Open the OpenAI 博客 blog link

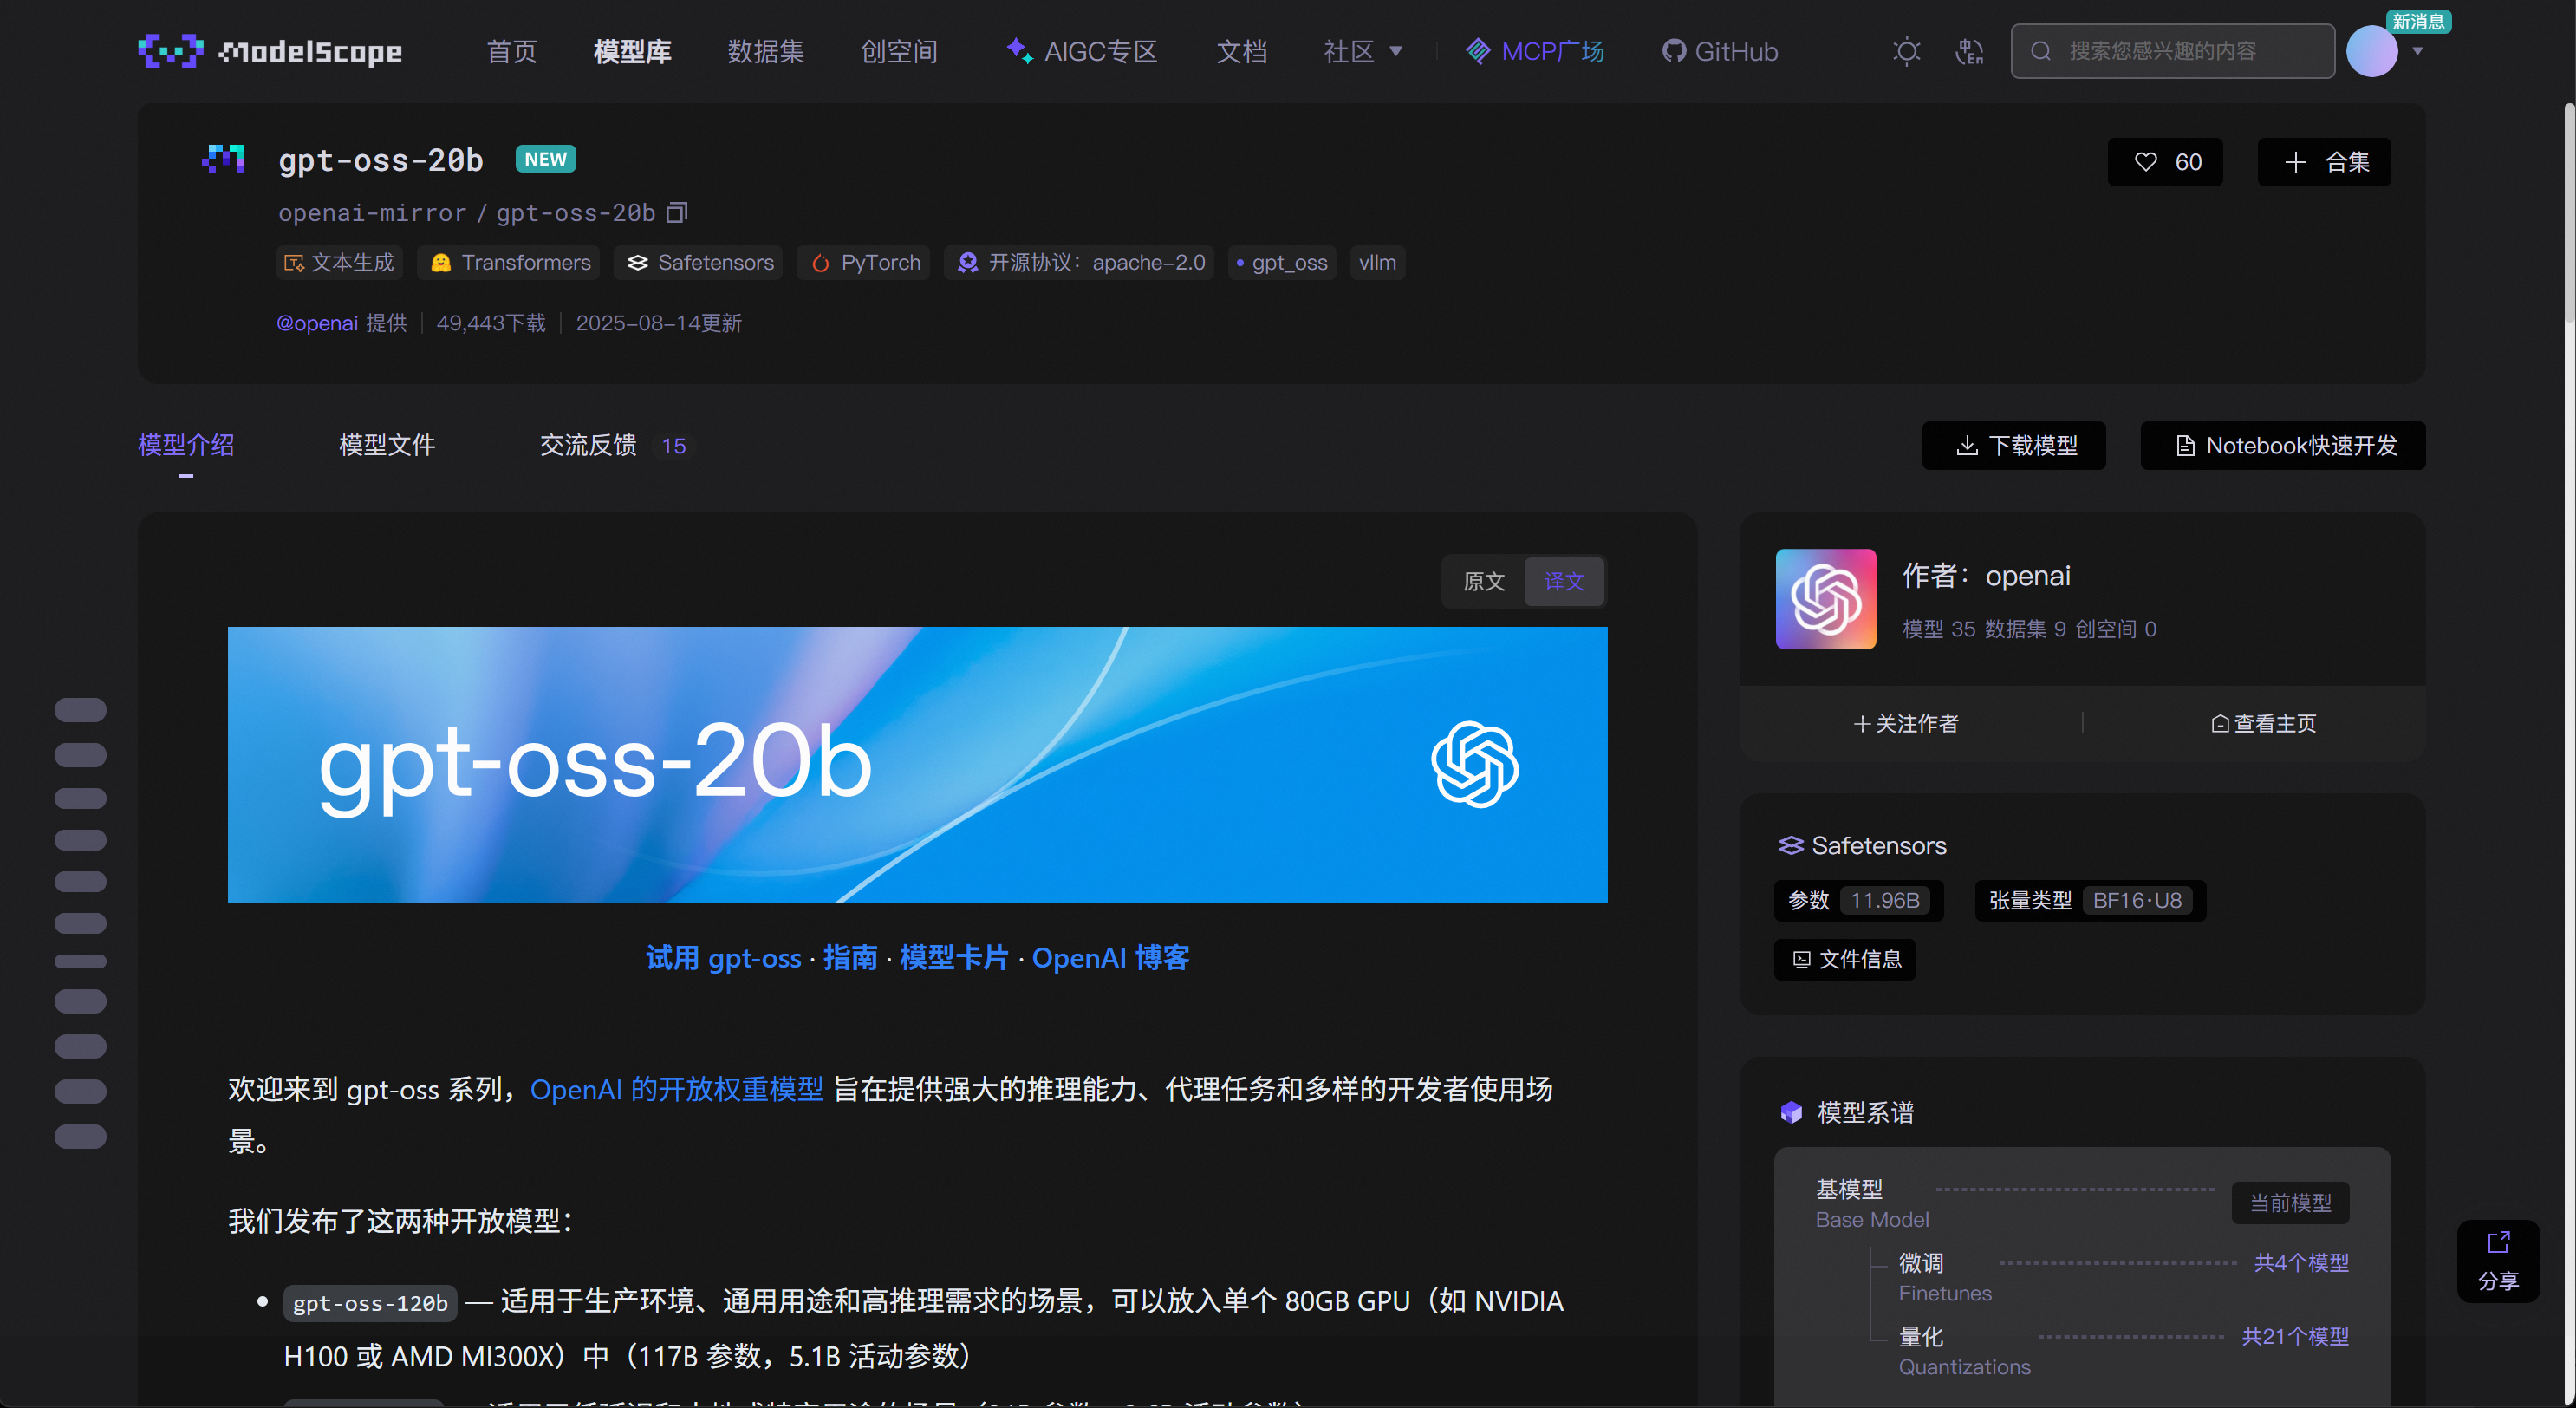point(1110,958)
